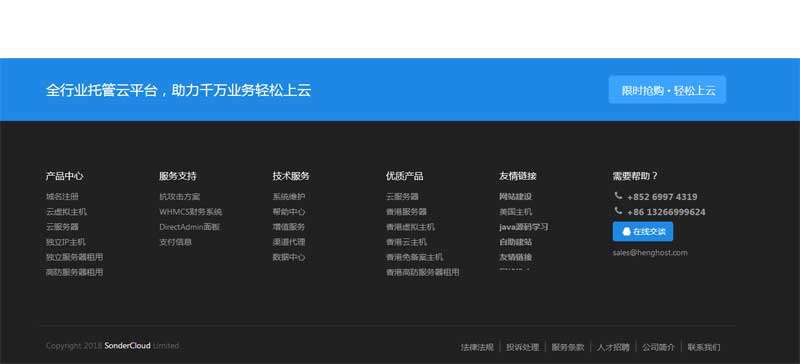Click the 香港虚拟主机 link
800x364 pixels.
click(x=410, y=227)
